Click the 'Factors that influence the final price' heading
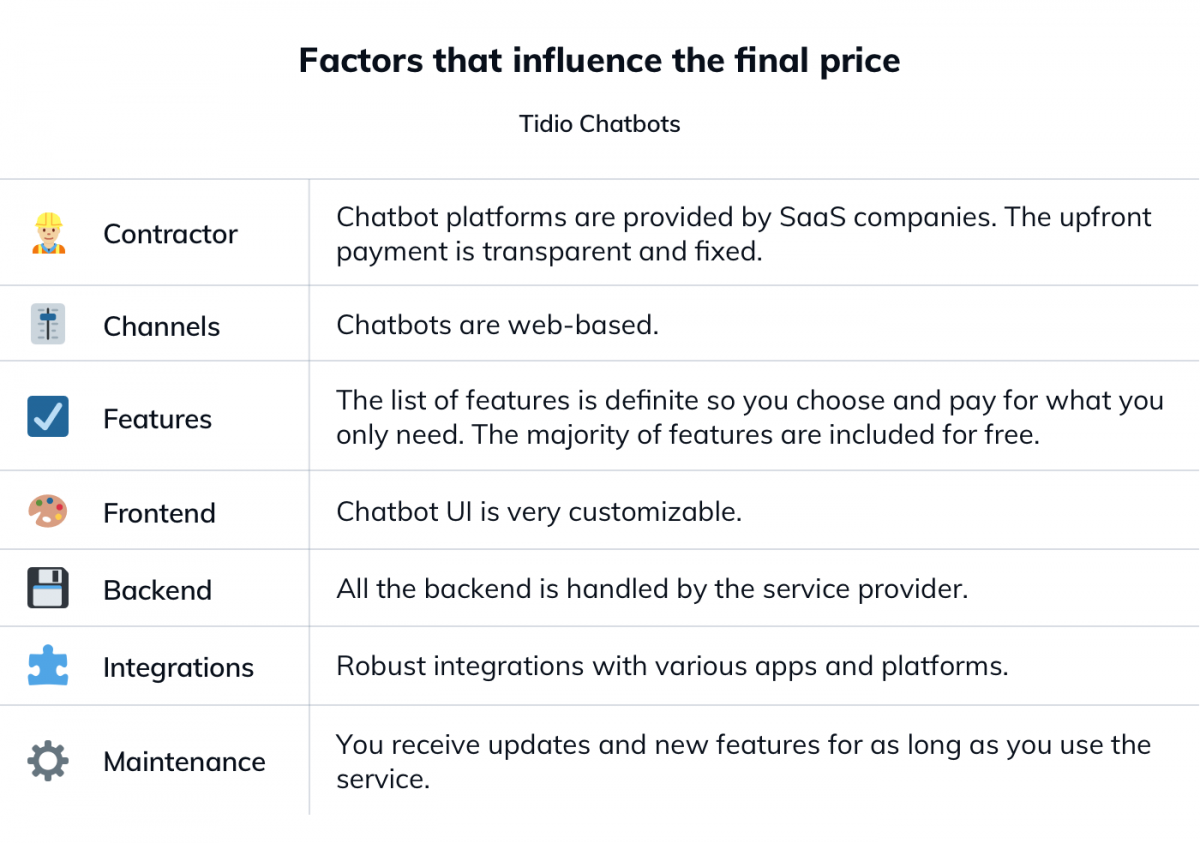The width and height of the screenshot is (1200, 843). pos(600,60)
